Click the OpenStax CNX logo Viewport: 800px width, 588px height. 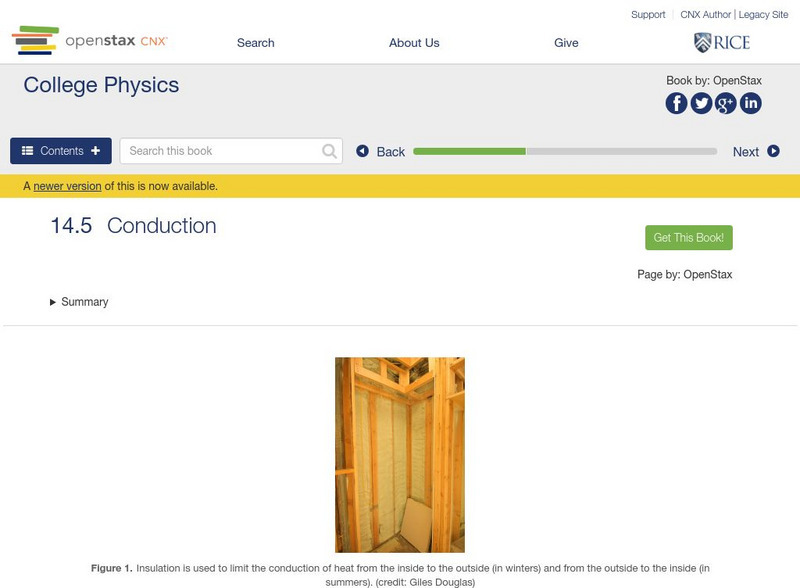[x=90, y=40]
